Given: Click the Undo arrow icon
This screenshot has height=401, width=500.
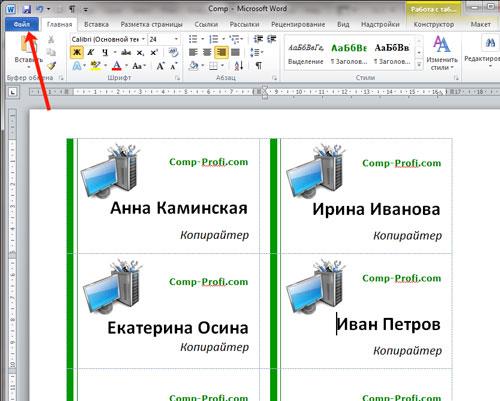Looking at the screenshot, I should [x=40, y=9].
